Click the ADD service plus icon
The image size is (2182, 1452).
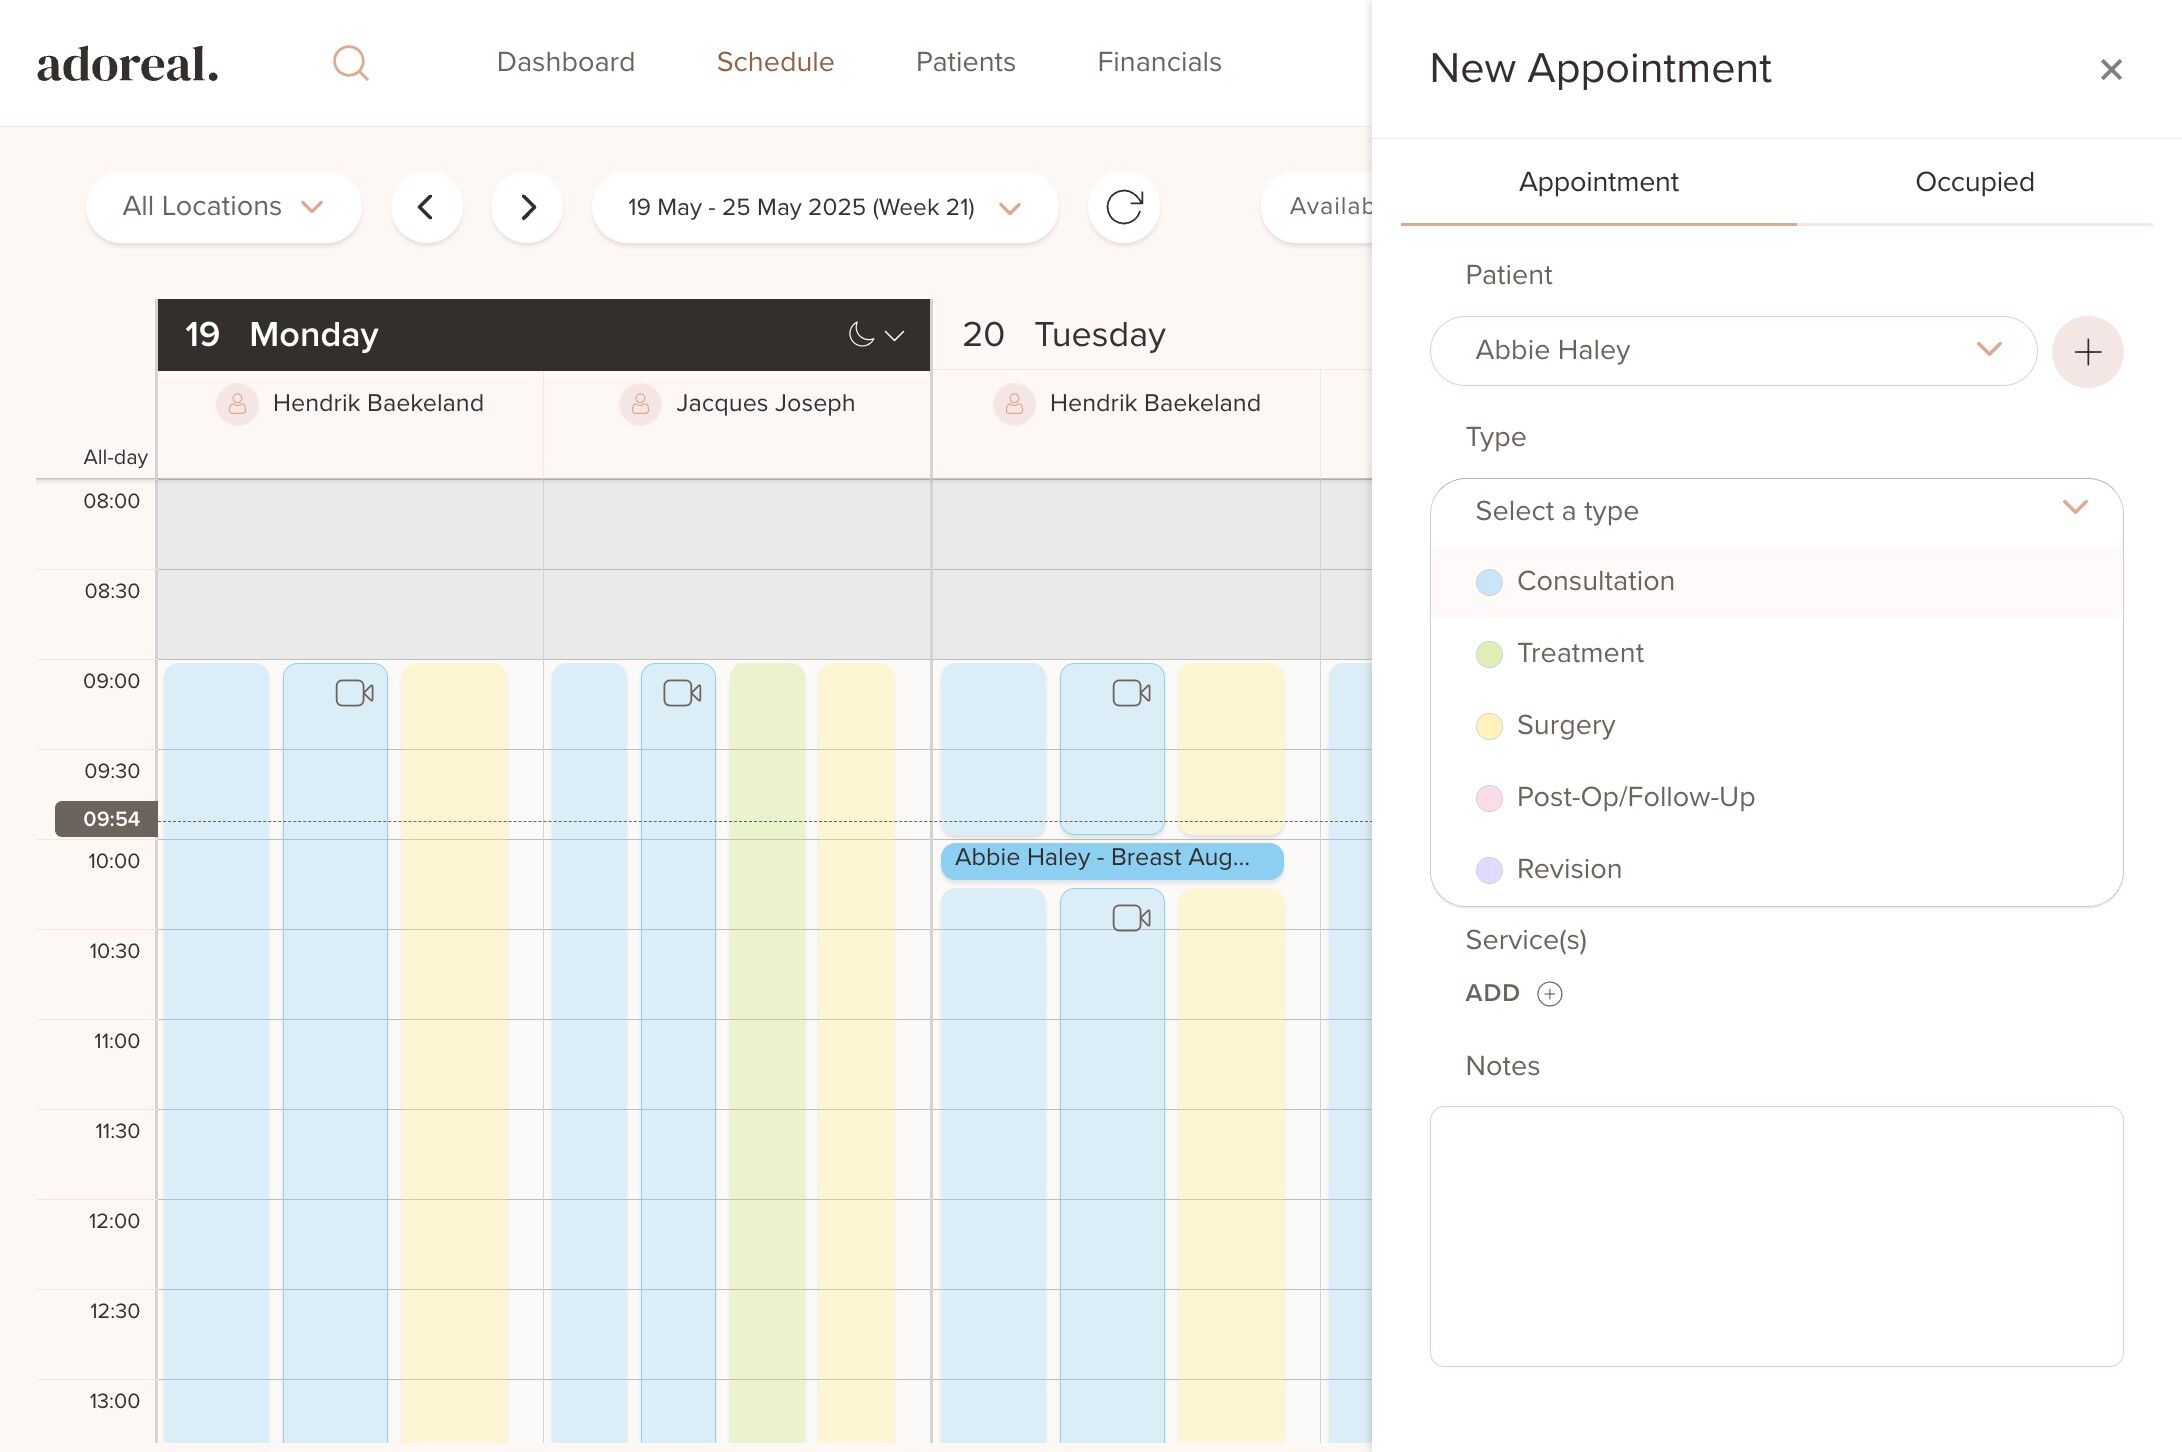click(x=1549, y=993)
